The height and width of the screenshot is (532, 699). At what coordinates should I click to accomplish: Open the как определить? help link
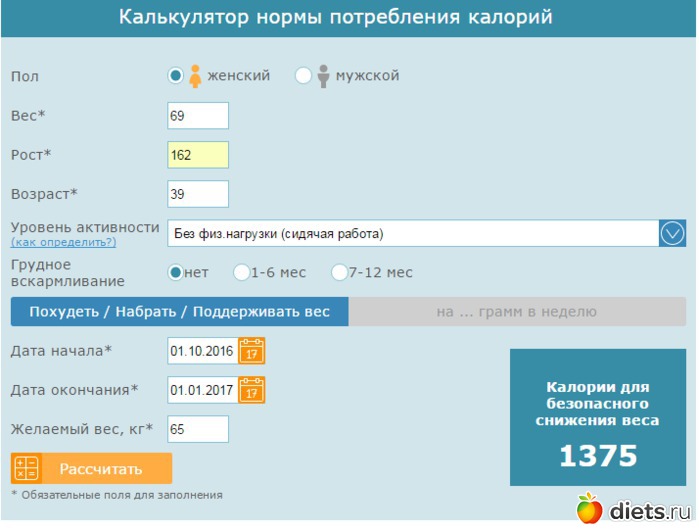point(64,243)
